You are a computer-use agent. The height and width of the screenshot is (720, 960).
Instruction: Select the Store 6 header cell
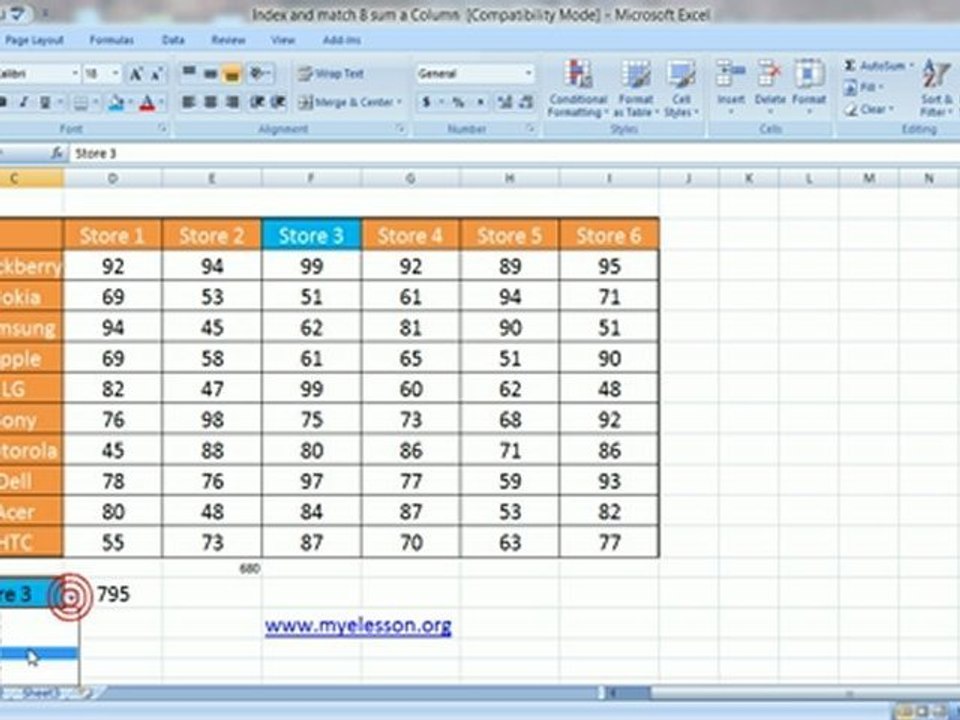[609, 235]
